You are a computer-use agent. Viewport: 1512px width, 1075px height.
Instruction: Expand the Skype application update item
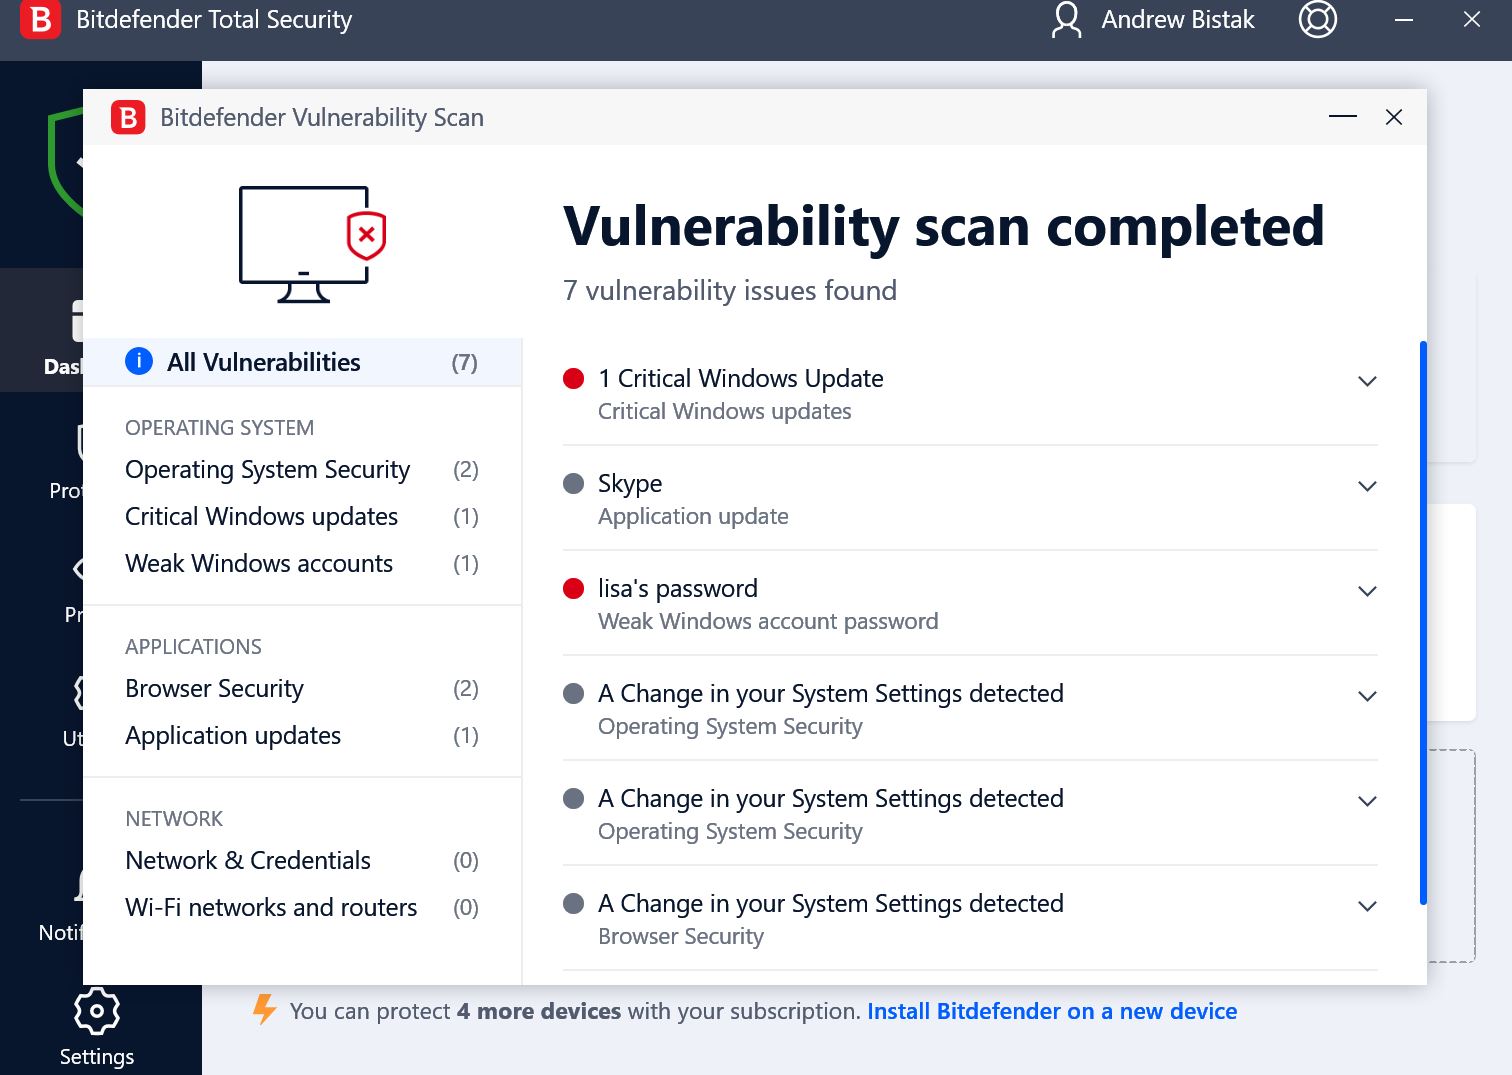1367,486
